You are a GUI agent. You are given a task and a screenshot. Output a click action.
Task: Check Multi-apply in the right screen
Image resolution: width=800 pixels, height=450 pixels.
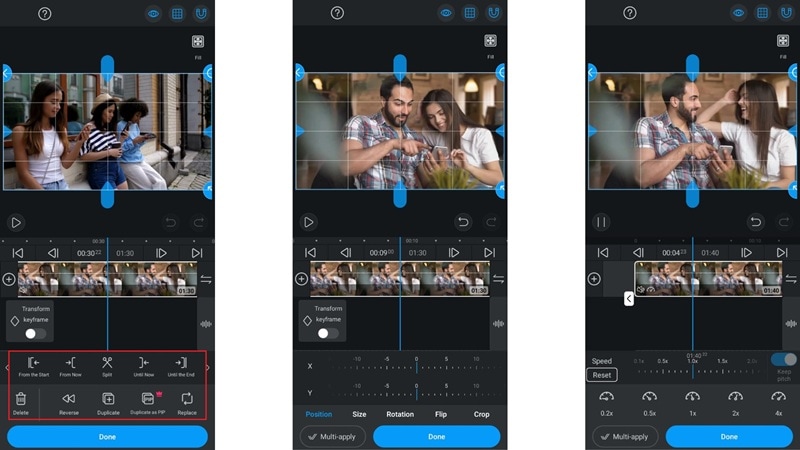click(x=625, y=437)
